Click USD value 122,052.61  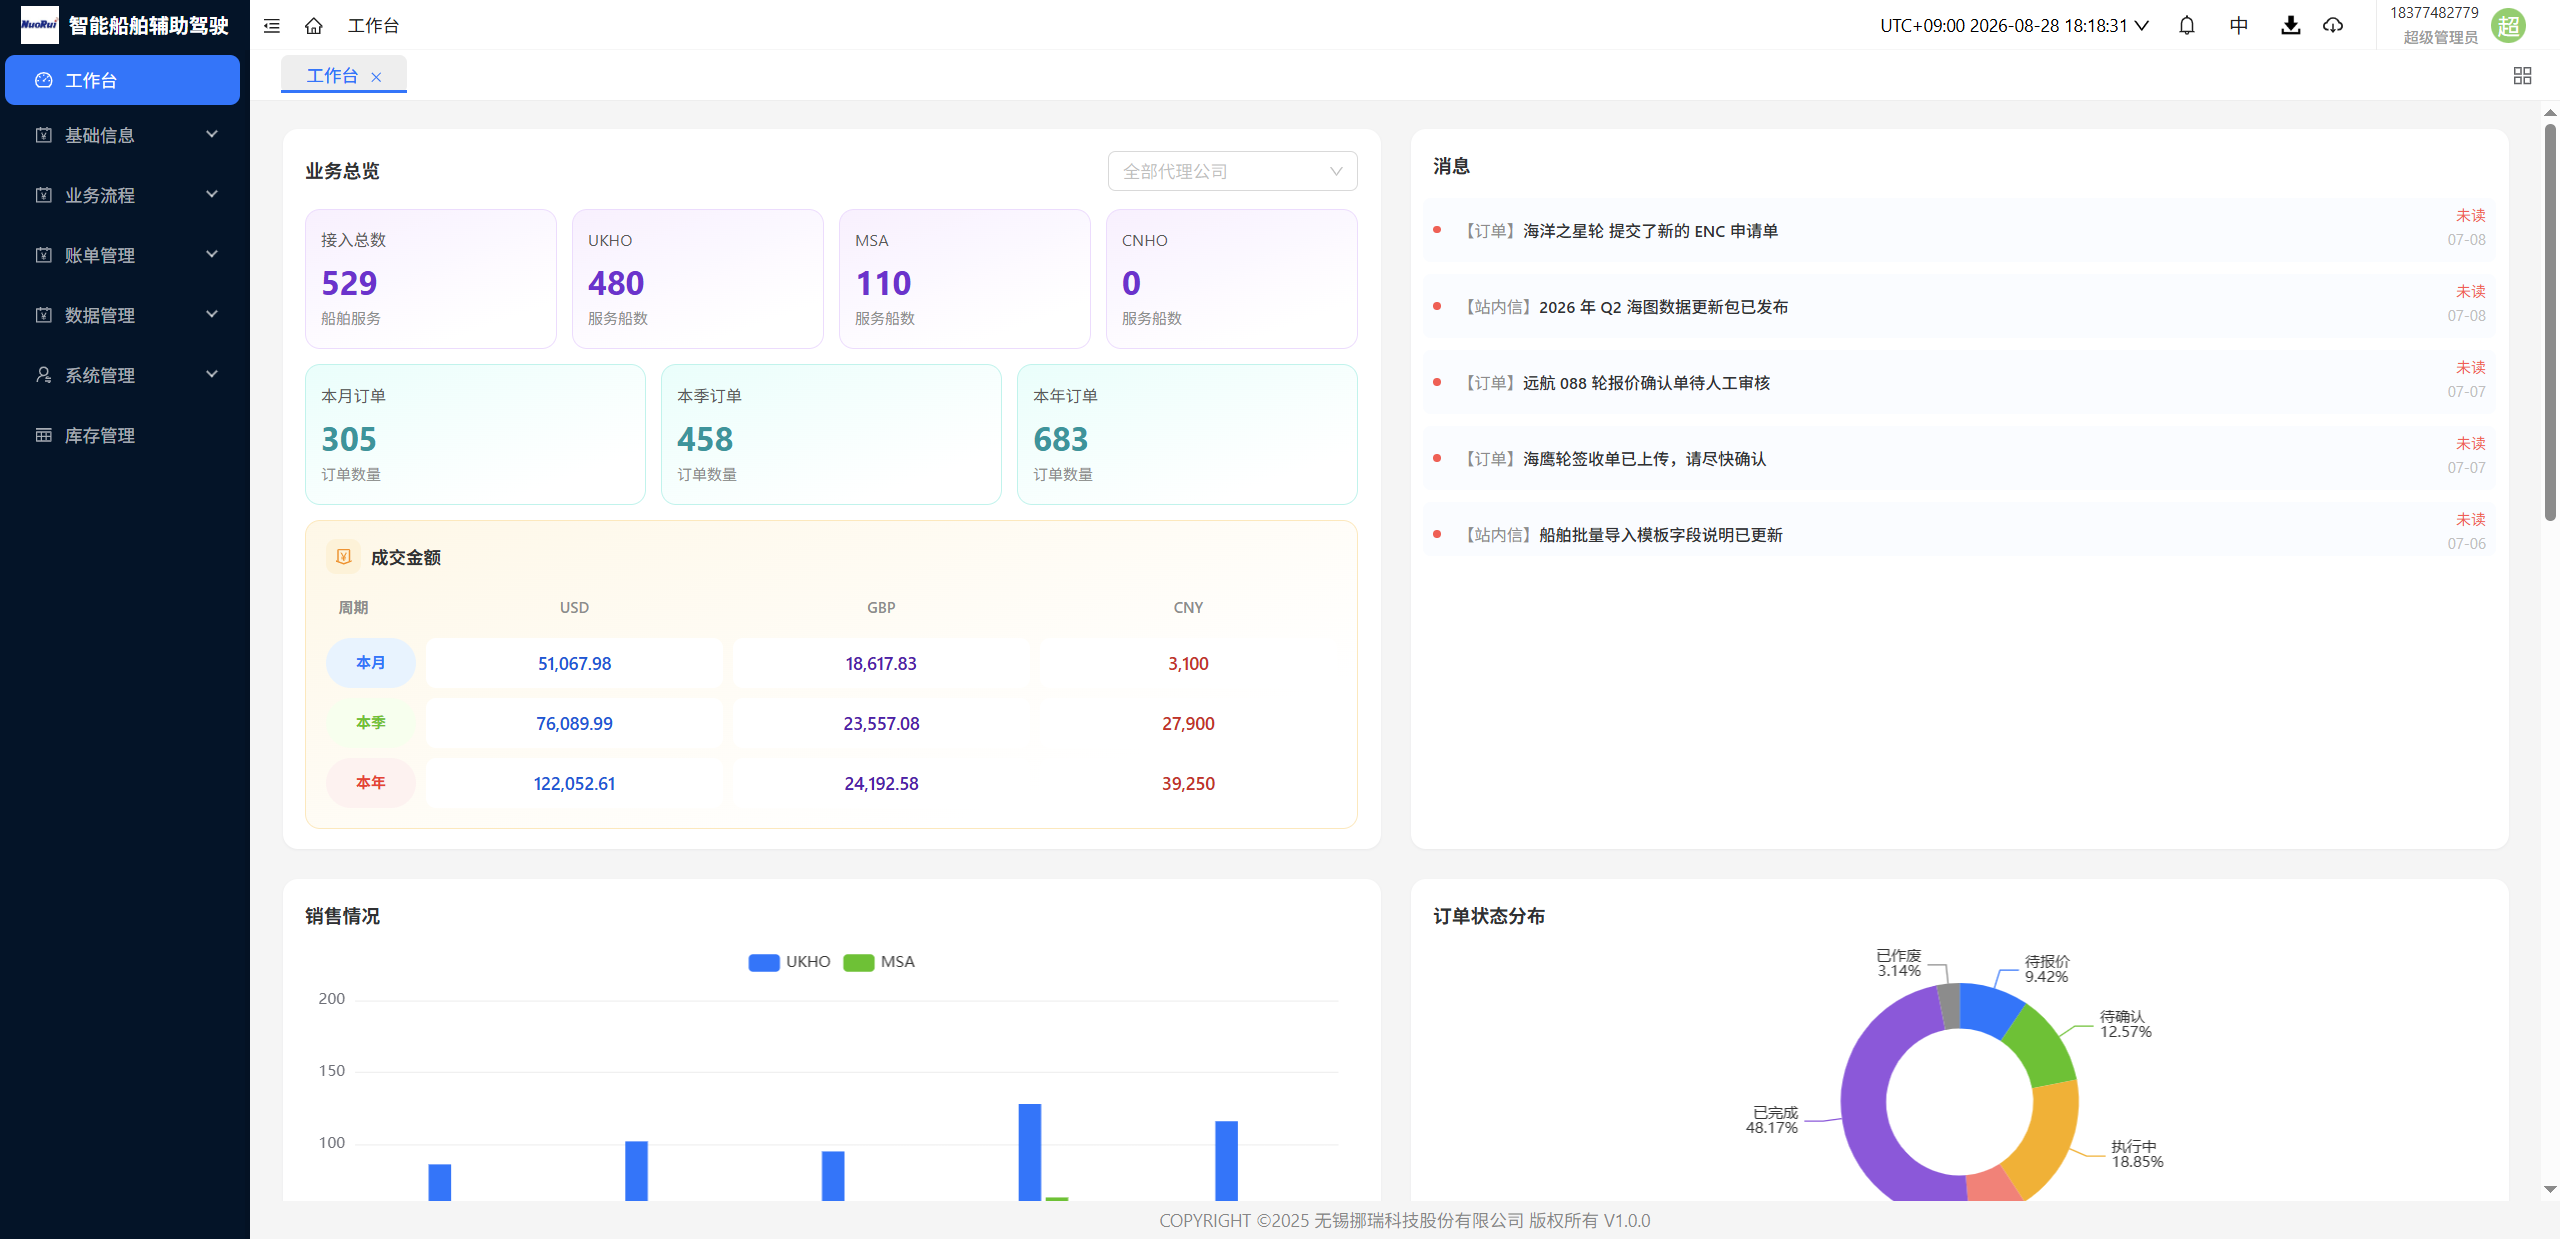(x=574, y=783)
